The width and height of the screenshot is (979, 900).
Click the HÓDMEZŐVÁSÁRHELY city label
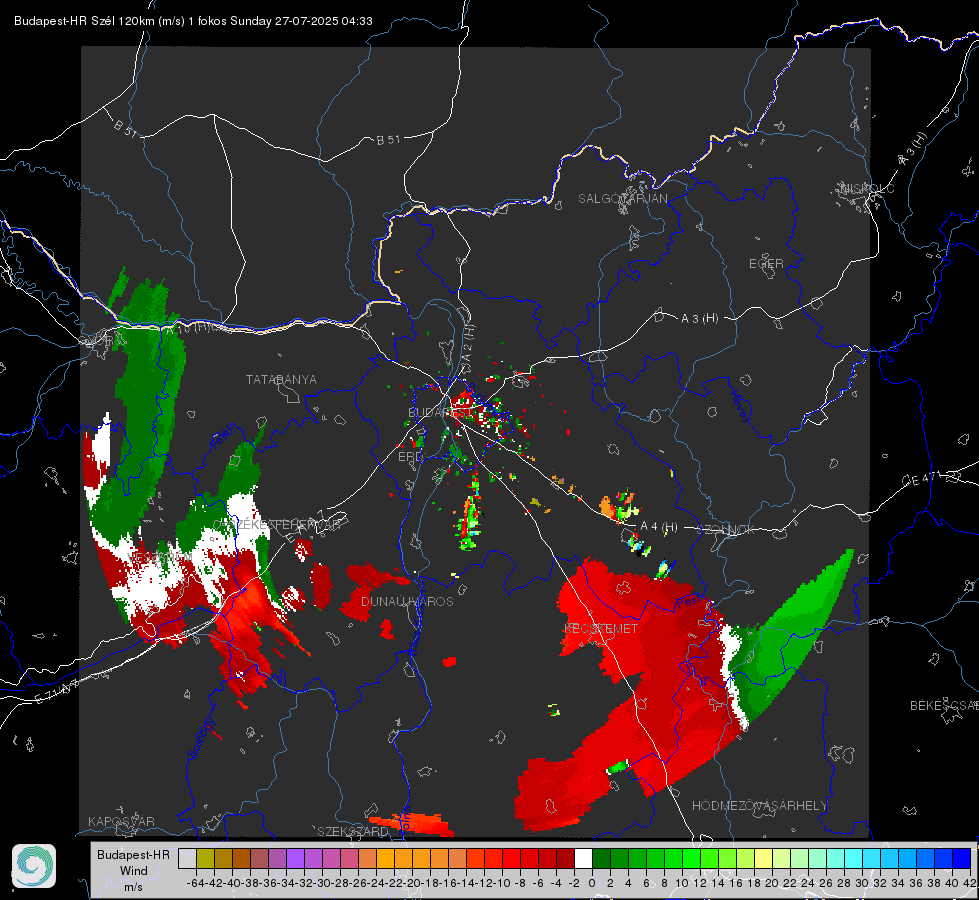(759, 806)
